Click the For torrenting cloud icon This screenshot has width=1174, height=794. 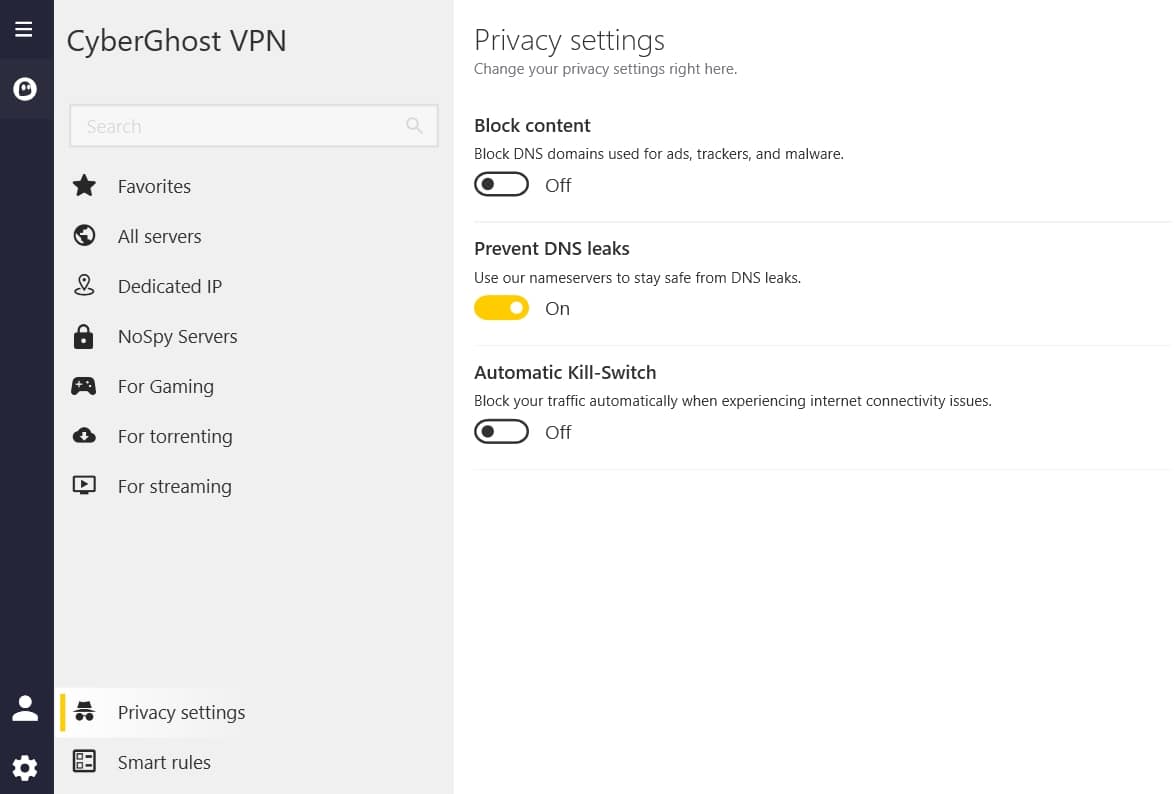pyautogui.click(x=85, y=435)
